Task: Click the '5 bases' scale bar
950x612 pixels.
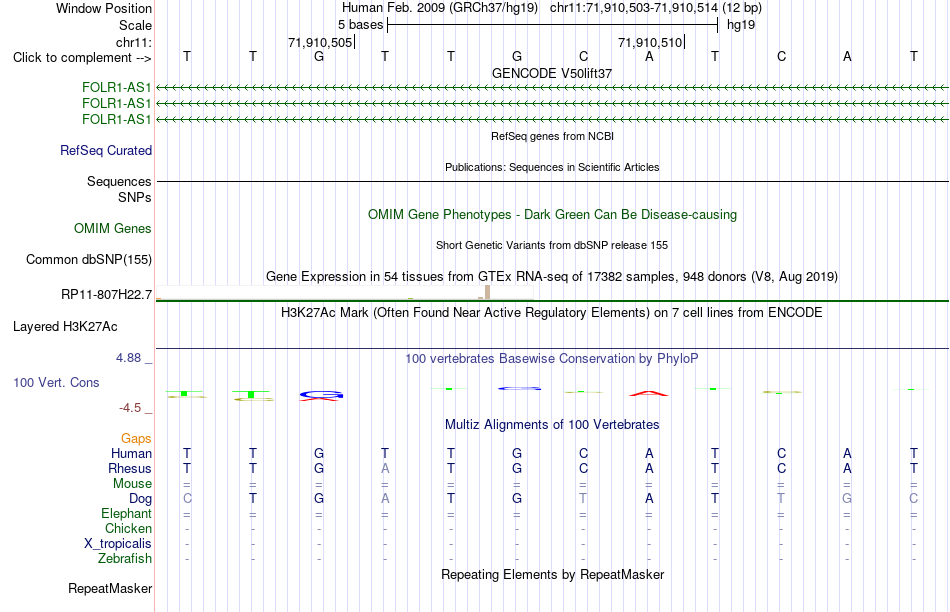Action: [x=553, y=25]
